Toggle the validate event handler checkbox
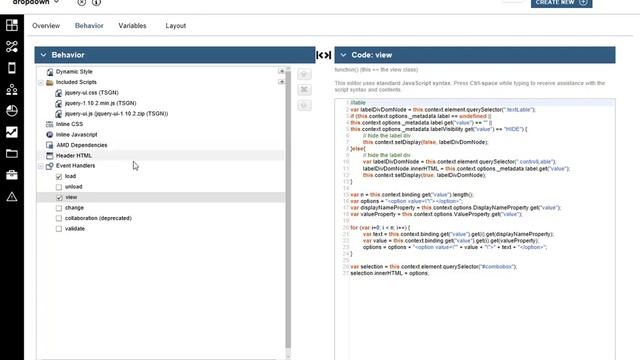640x360 pixels. pyautogui.click(x=59, y=229)
